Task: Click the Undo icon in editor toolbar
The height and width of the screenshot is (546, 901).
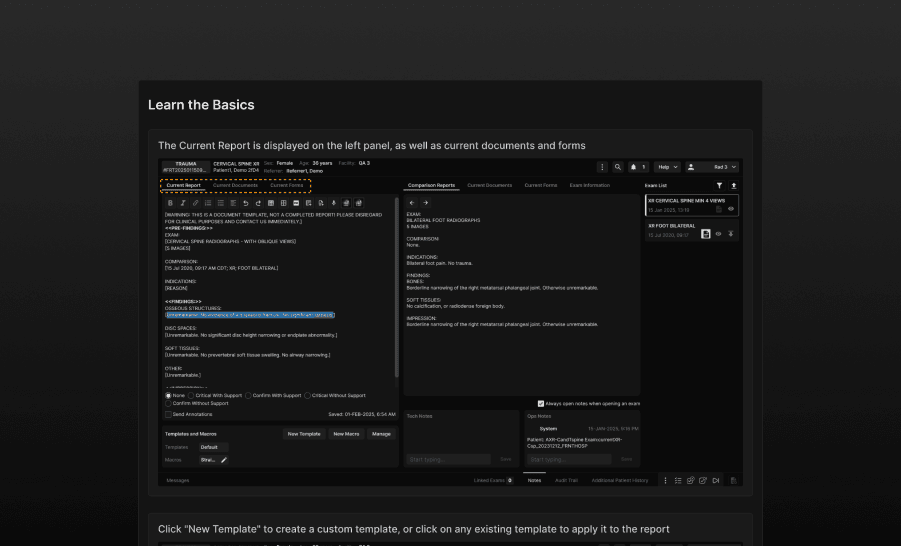Action: (x=245, y=203)
